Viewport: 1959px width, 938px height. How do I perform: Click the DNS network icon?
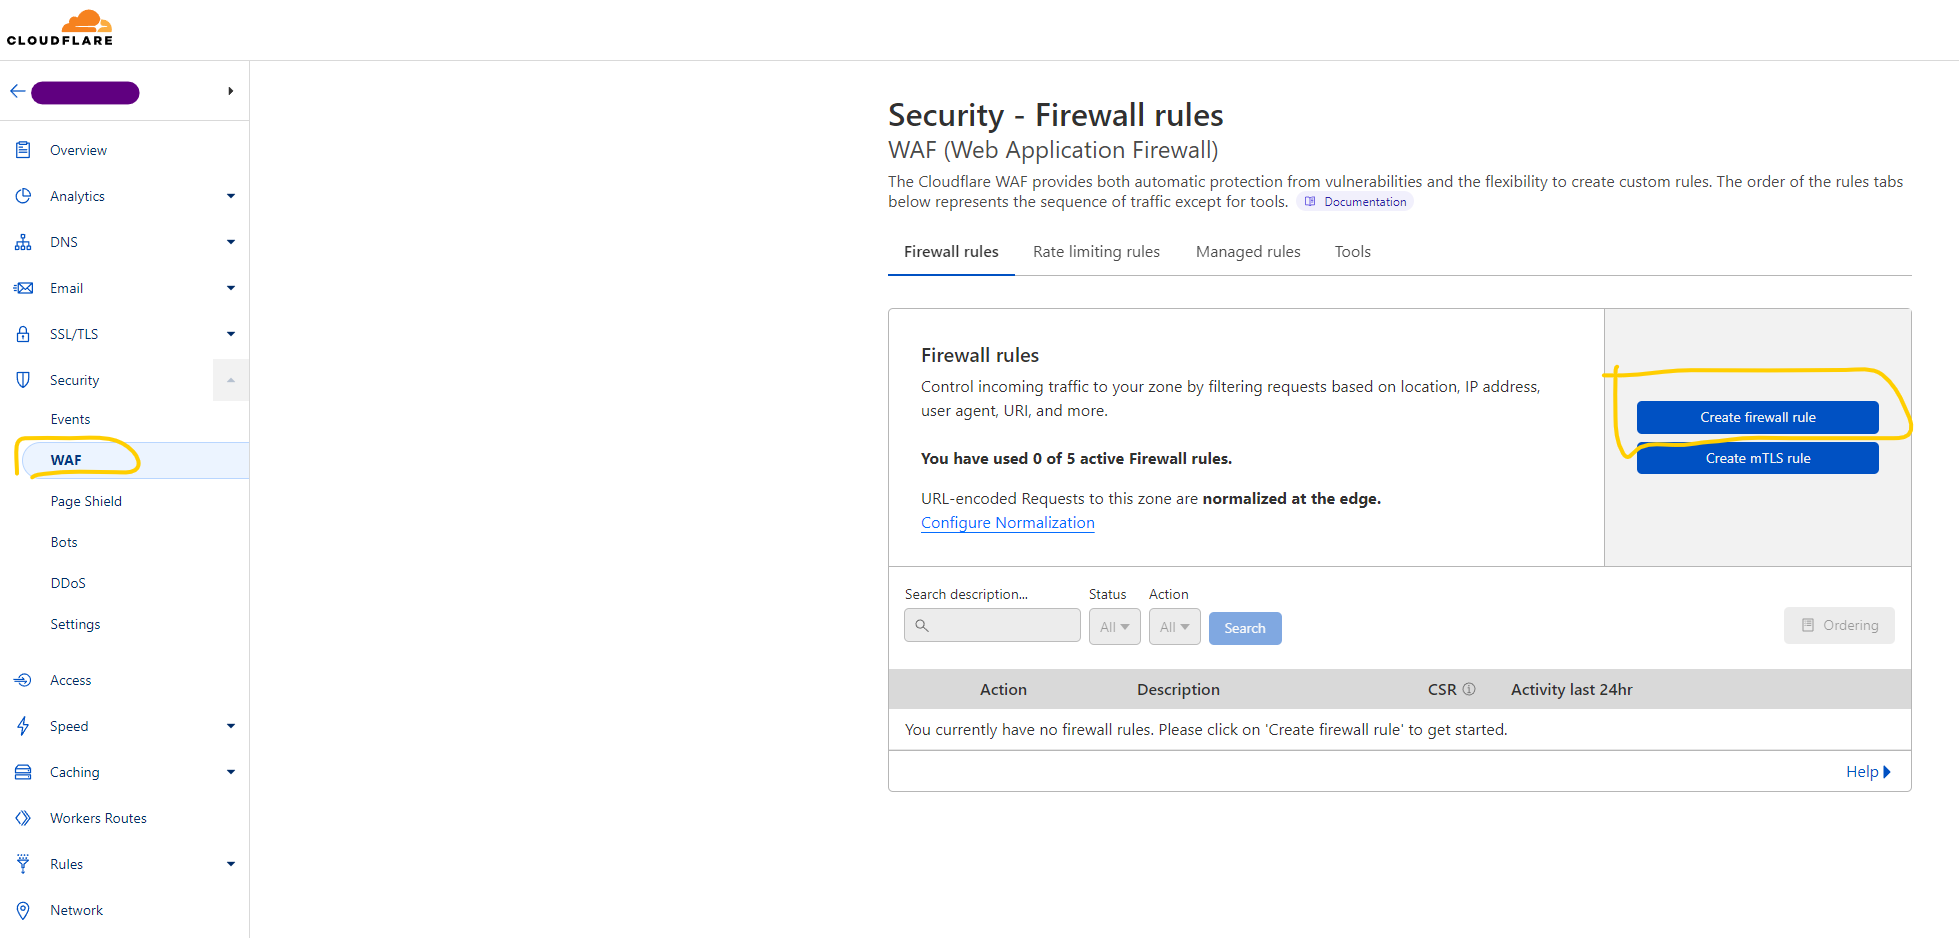pyautogui.click(x=23, y=242)
